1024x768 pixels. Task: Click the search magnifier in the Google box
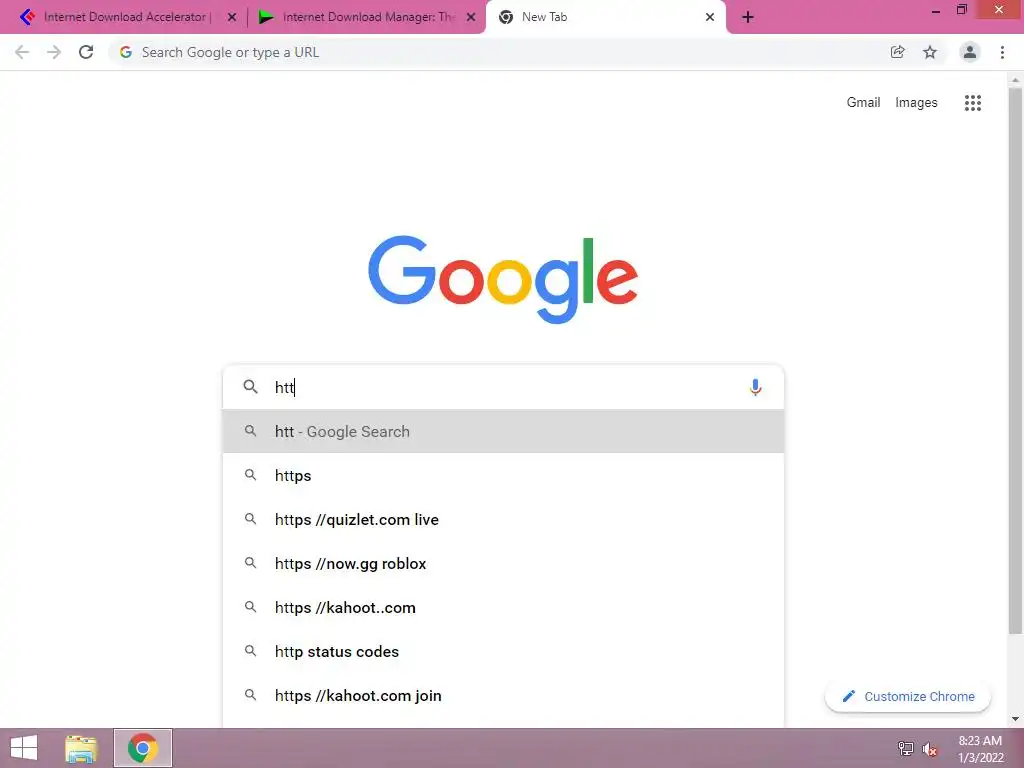[x=251, y=387]
